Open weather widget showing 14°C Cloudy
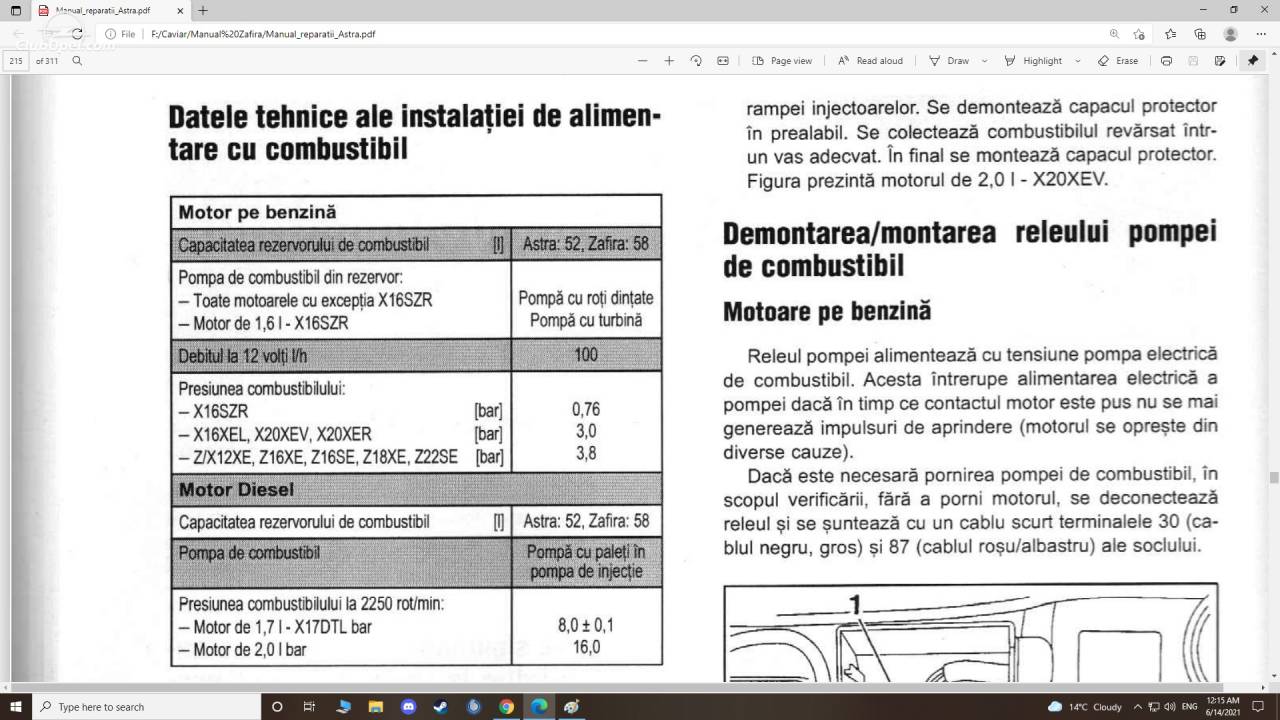Screen dimensions: 1280x720 1085,706
